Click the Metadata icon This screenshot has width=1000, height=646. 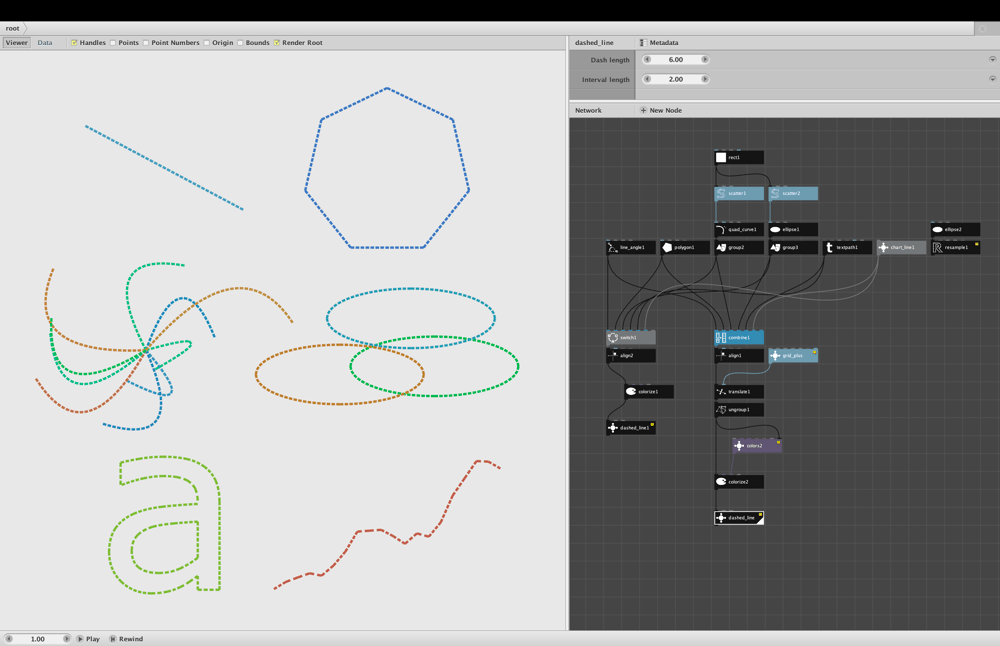642,43
